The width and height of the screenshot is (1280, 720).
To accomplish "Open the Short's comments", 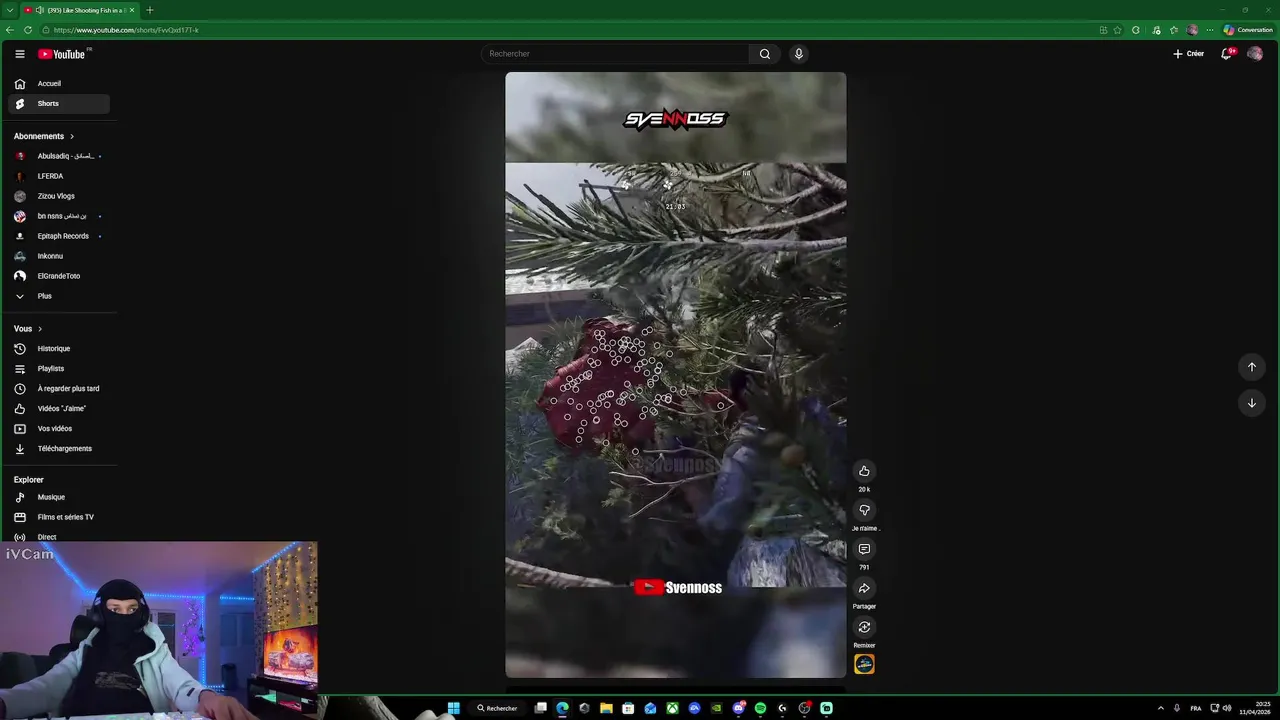I will (864, 549).
